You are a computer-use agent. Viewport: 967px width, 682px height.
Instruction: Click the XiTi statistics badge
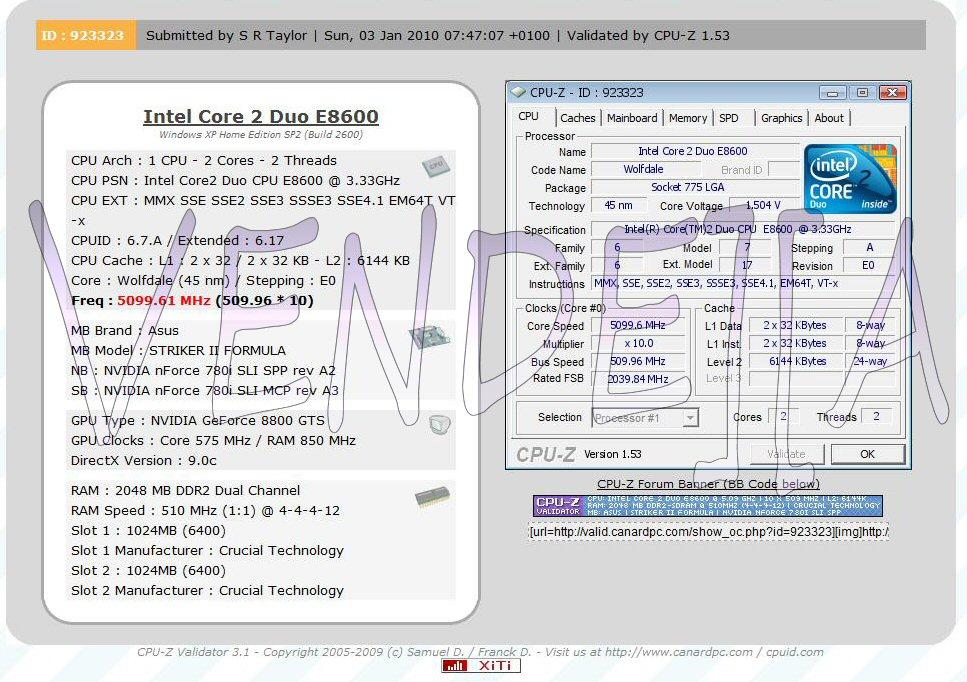click(481, 665)
